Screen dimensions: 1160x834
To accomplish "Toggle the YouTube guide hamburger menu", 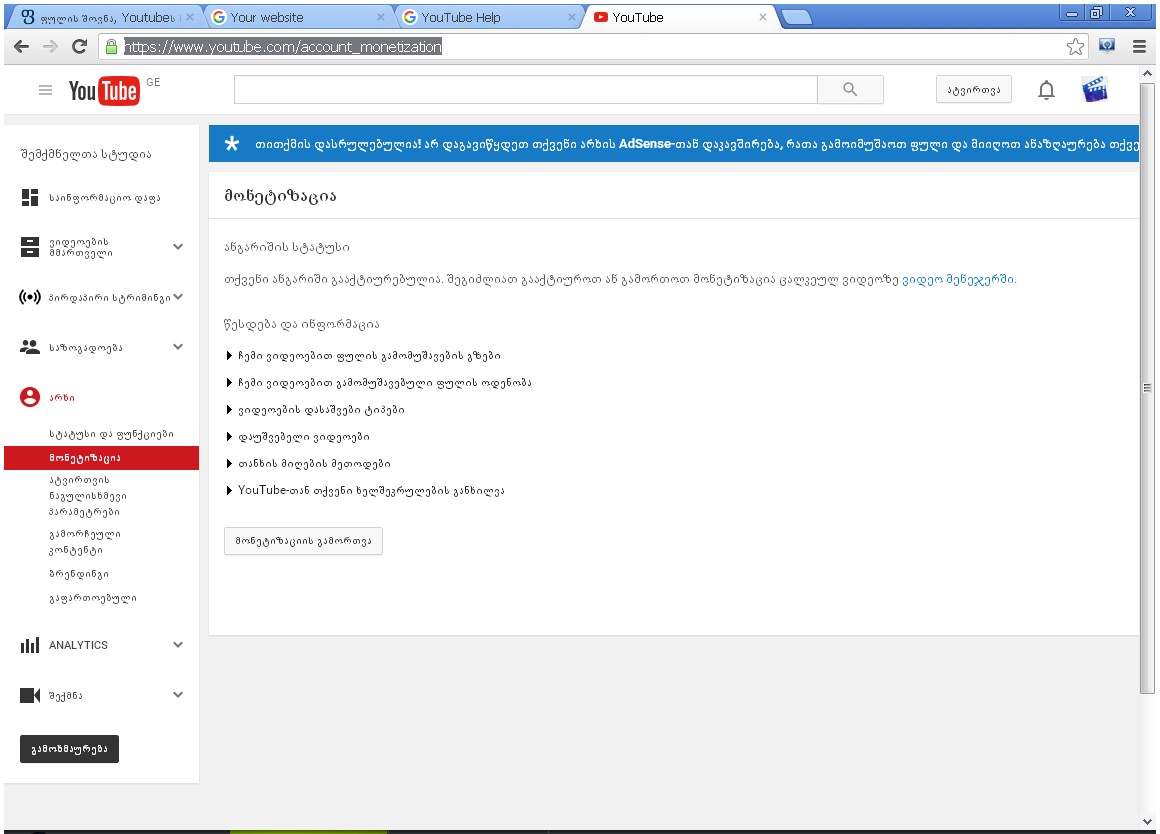I will pyautogui.click(x=45, y=90).
